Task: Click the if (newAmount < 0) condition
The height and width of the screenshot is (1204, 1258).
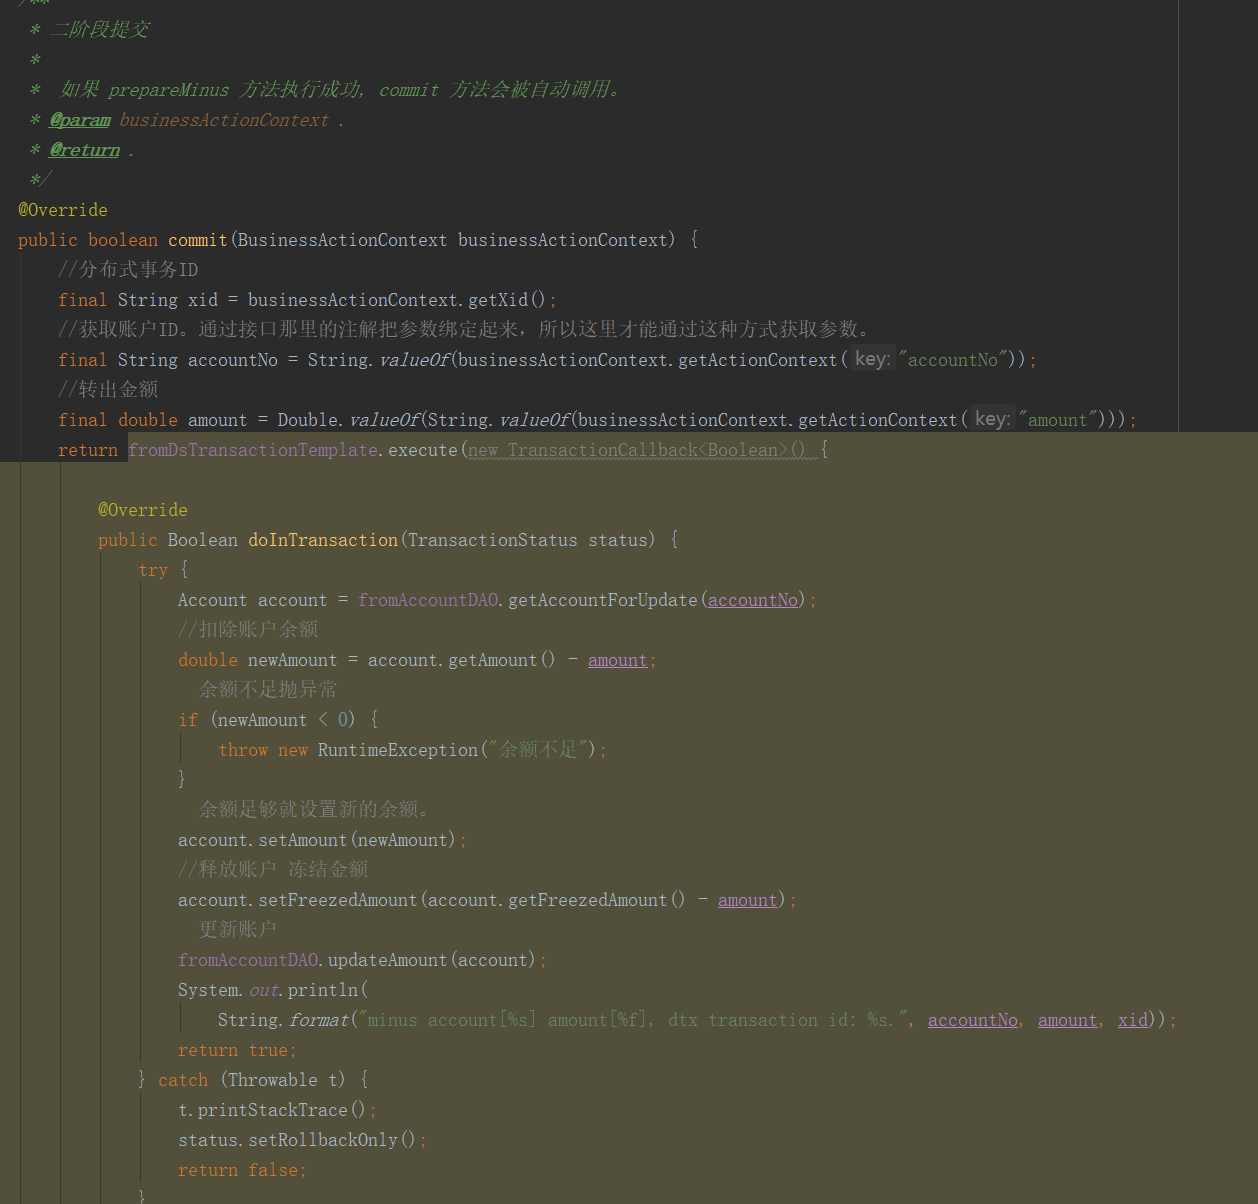Action: pyautogui.click(x=267, y=720)
